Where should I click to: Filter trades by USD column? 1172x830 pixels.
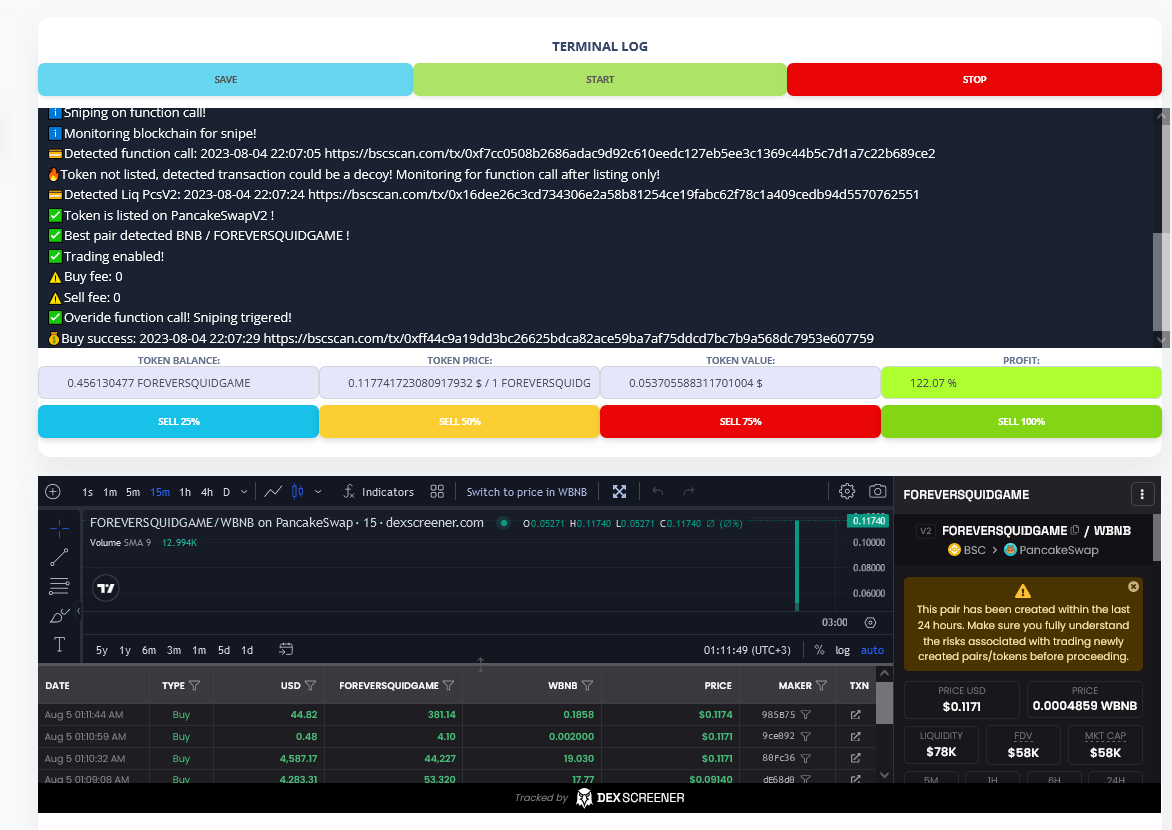click(310, 686)
